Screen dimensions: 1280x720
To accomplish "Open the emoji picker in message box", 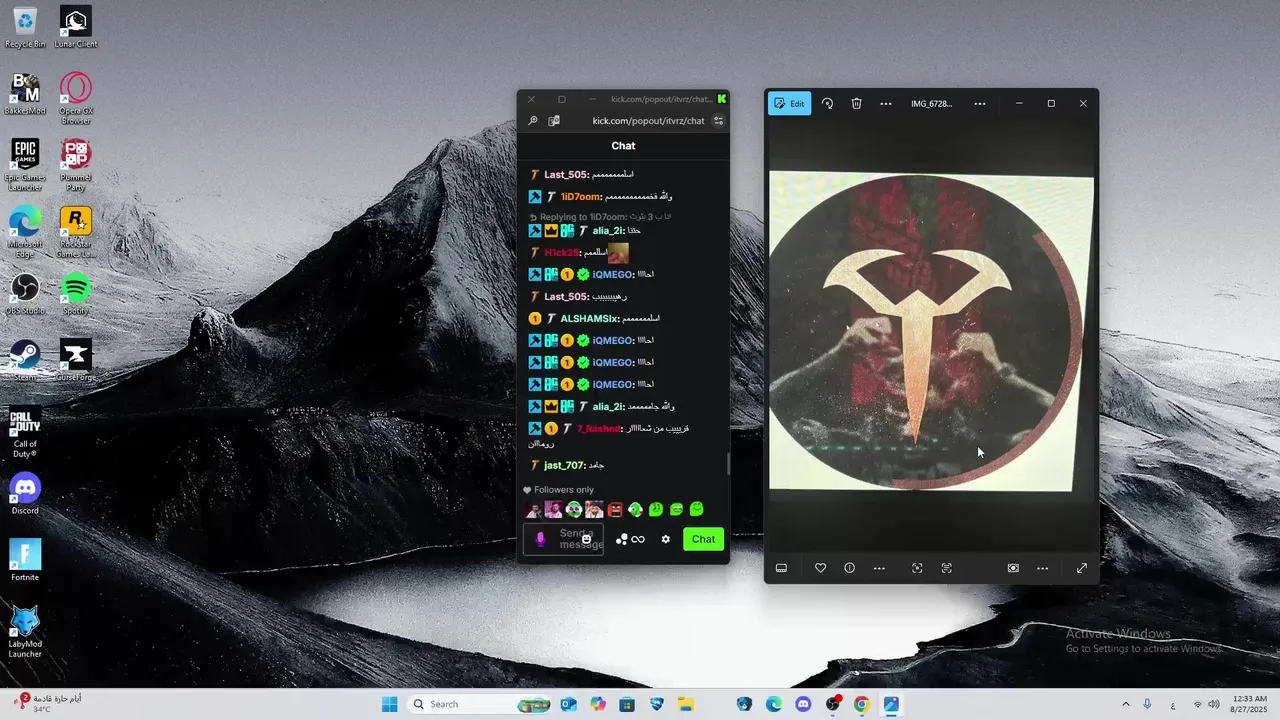I will [x=587, y=539].
